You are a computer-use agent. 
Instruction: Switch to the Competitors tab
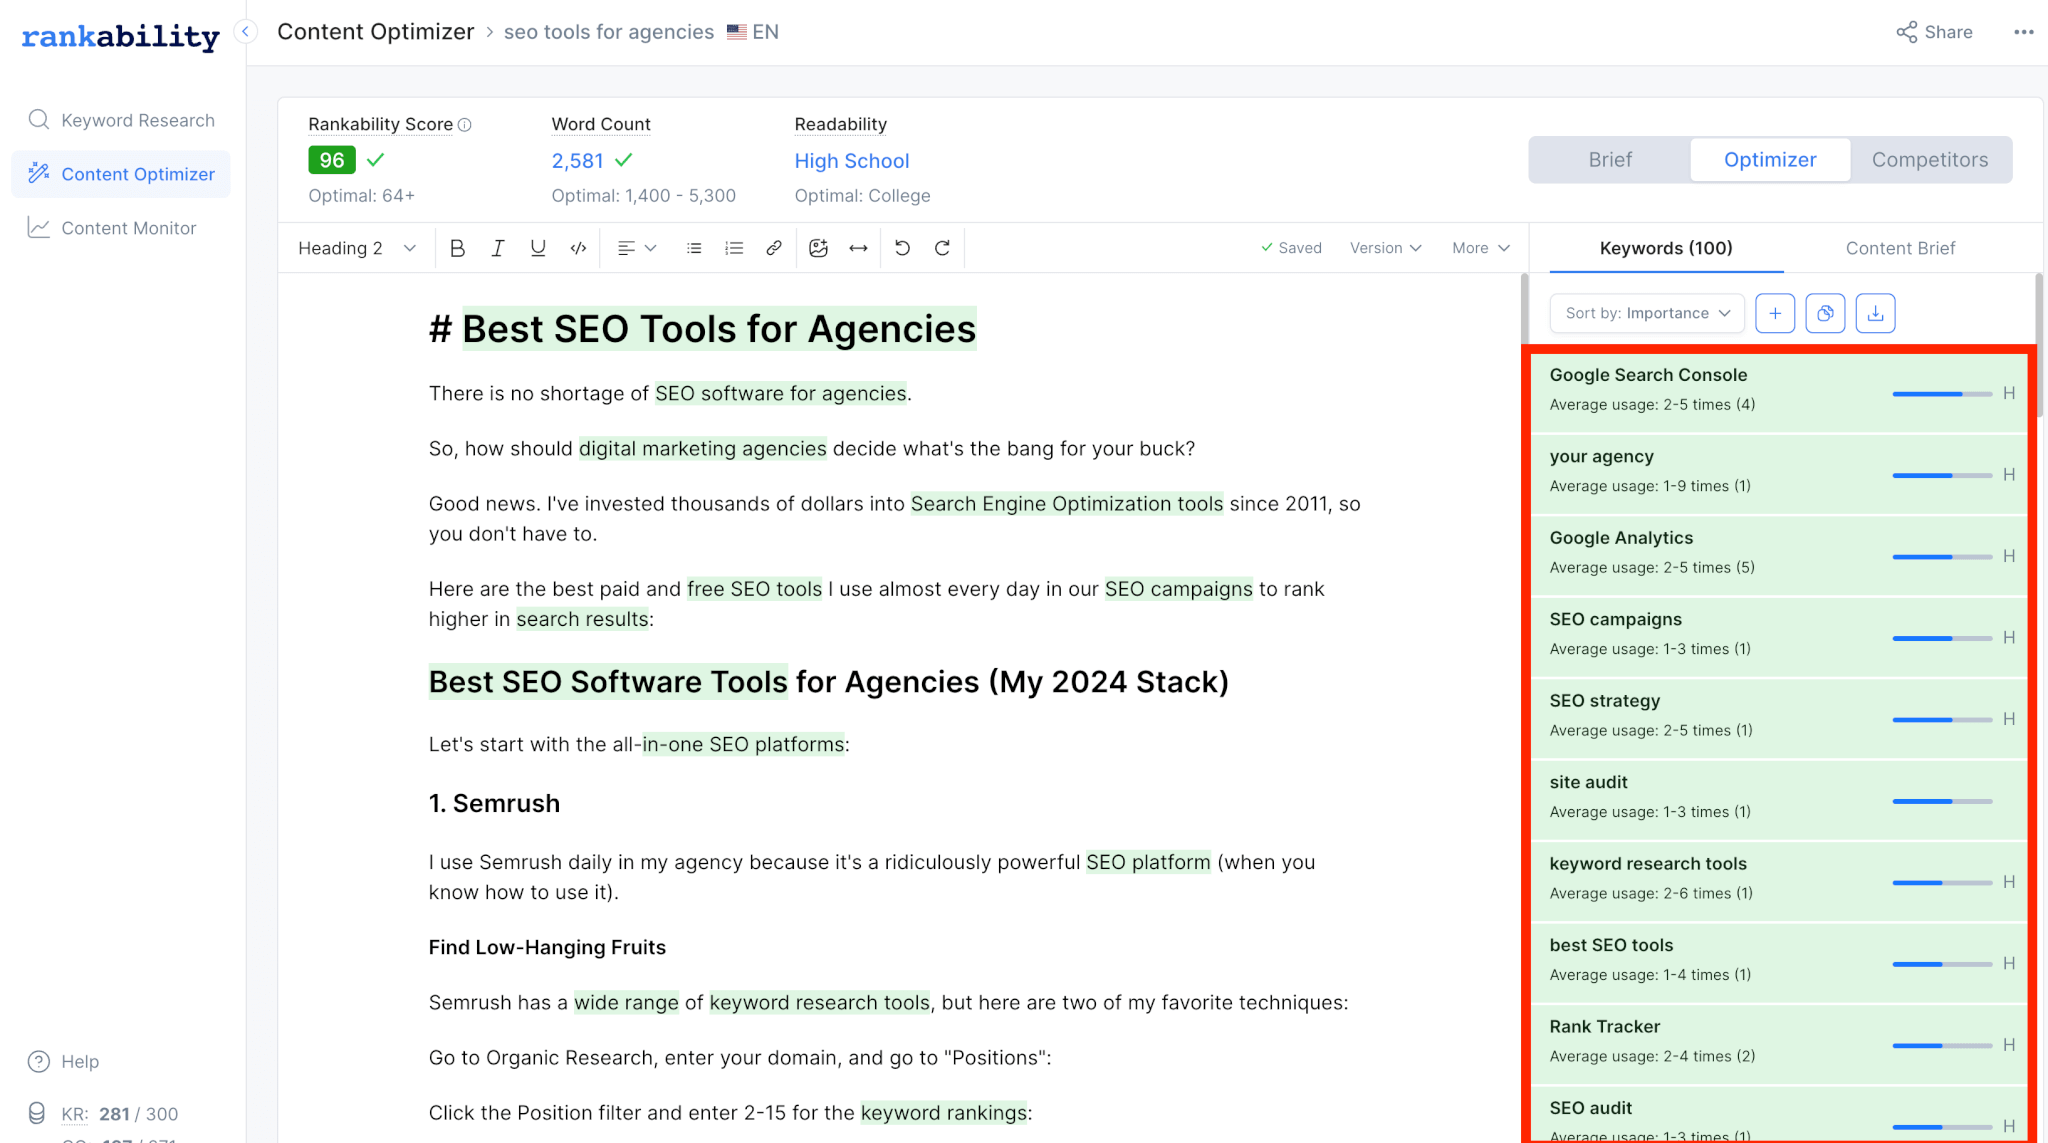coord(1930,160)
